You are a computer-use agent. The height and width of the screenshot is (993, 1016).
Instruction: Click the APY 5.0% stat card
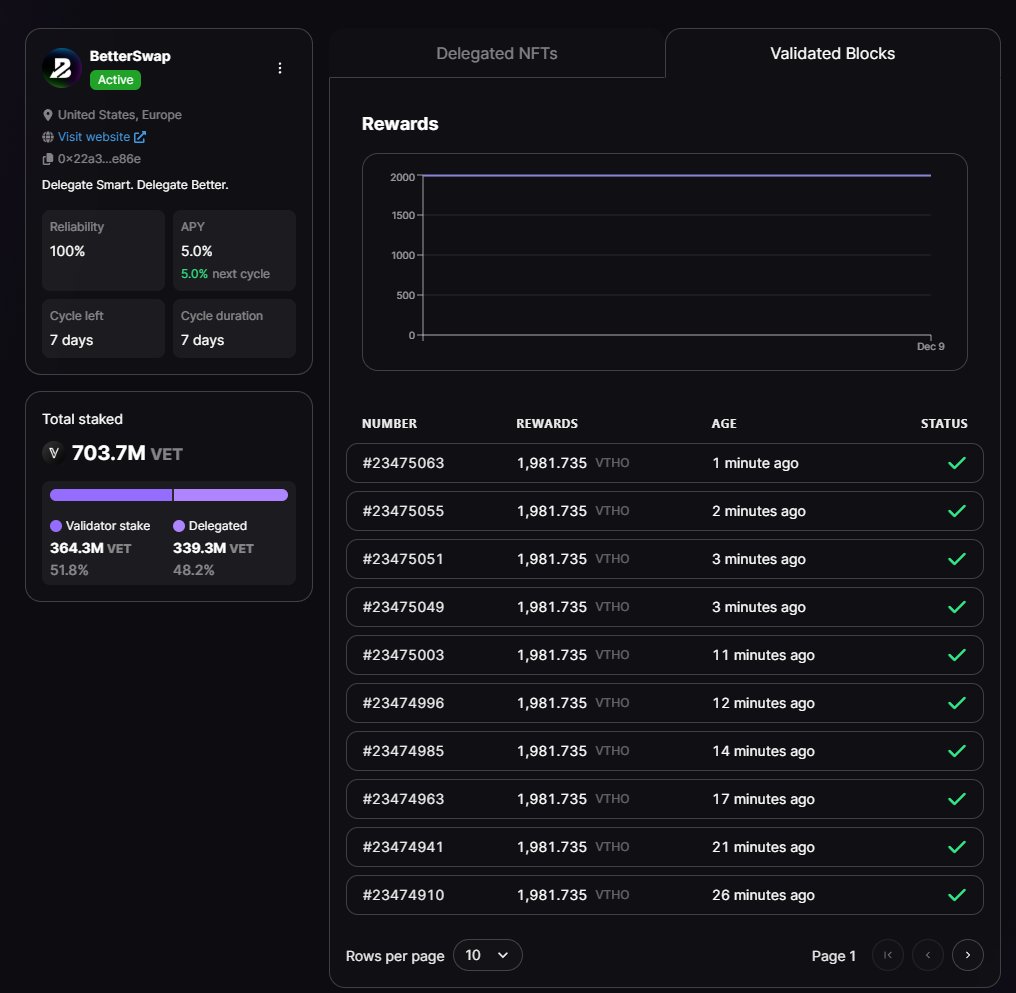point(235,250)
